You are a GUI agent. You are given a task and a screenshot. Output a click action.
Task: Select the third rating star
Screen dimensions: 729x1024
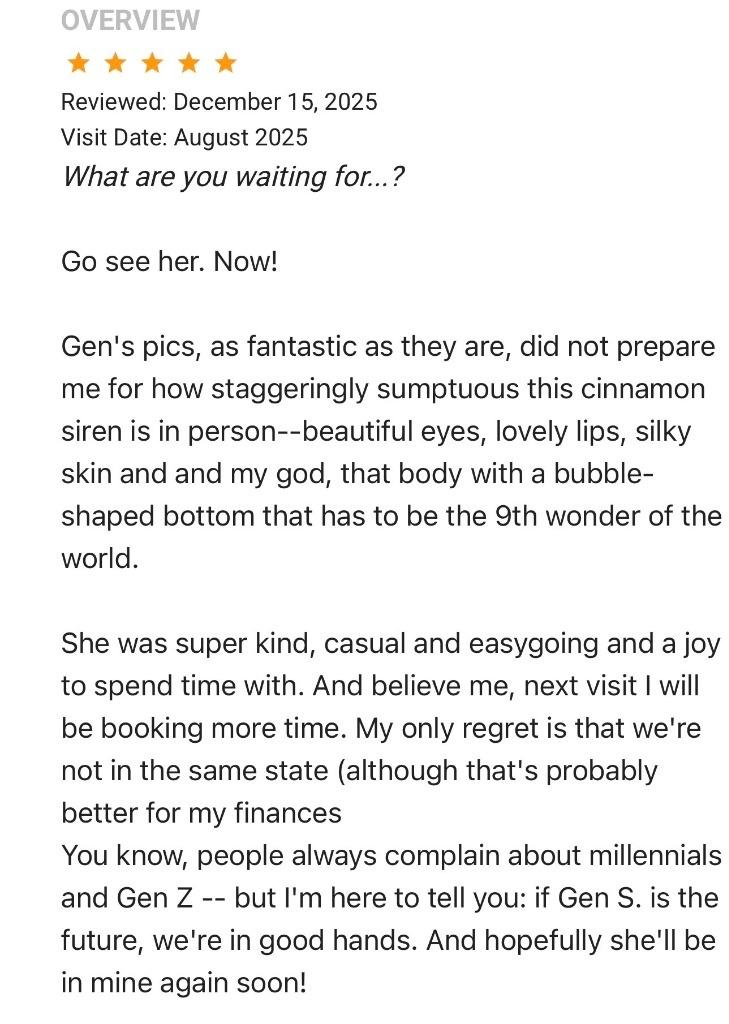152,64
